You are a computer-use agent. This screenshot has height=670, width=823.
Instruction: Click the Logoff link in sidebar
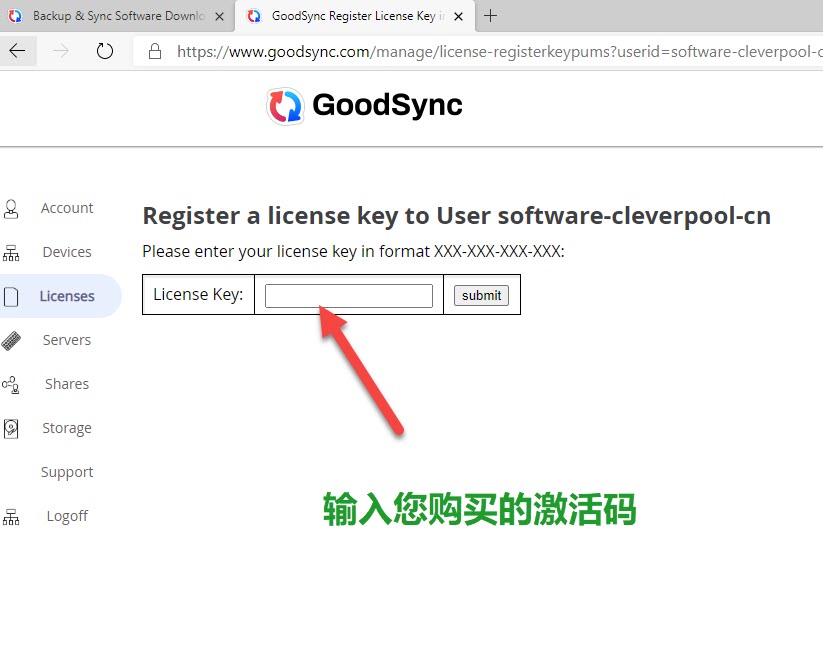(x=67, y=516)
